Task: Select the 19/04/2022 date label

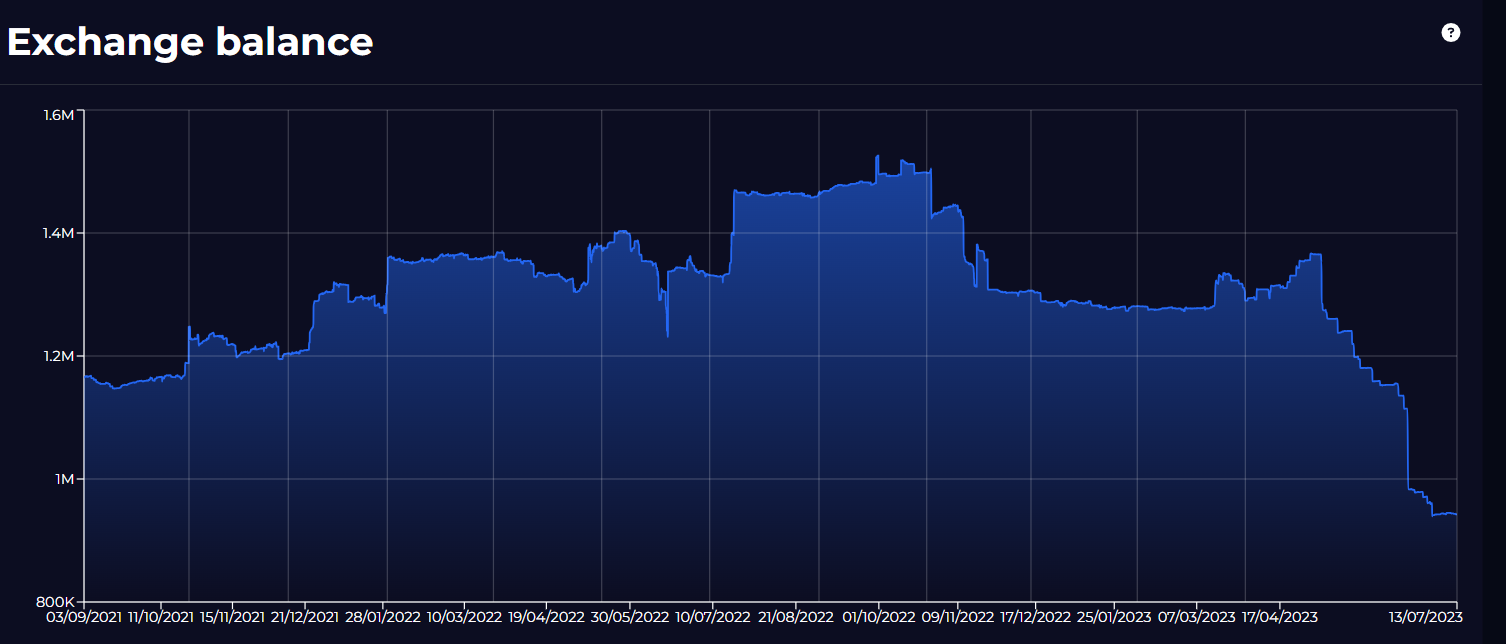Action: 546,617
